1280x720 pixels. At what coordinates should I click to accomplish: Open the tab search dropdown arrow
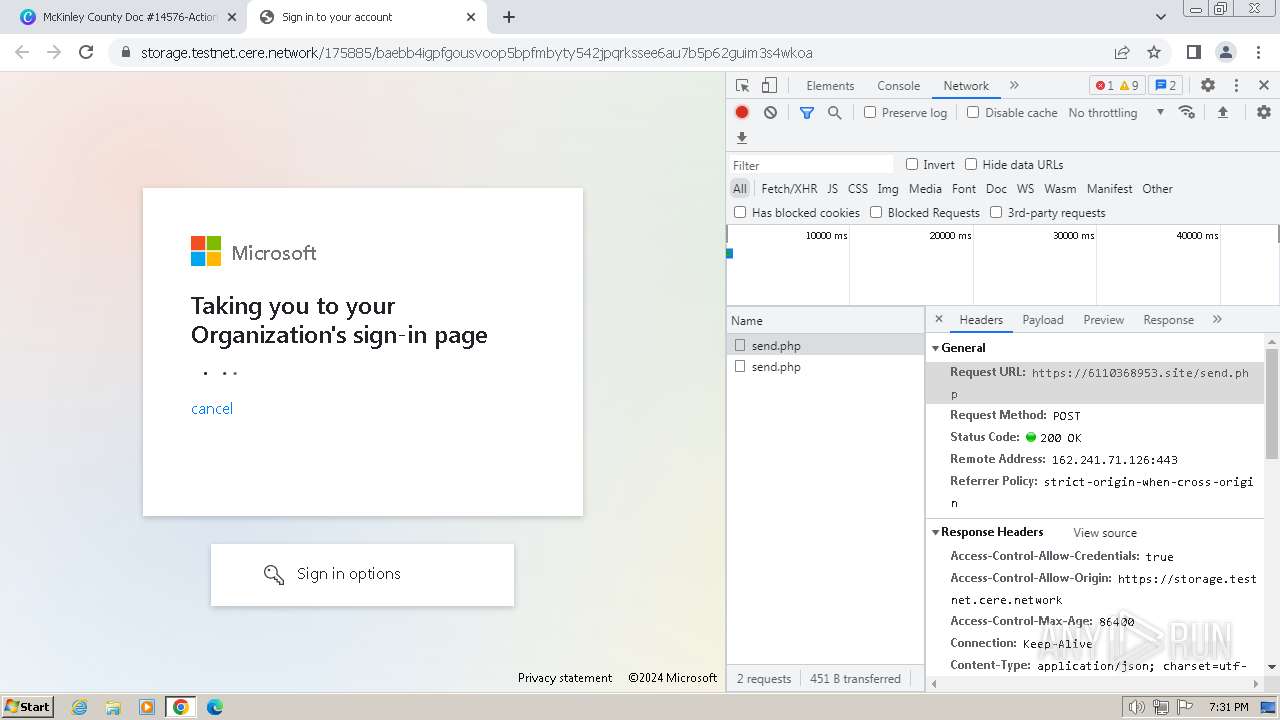[x=1160, y=17]
